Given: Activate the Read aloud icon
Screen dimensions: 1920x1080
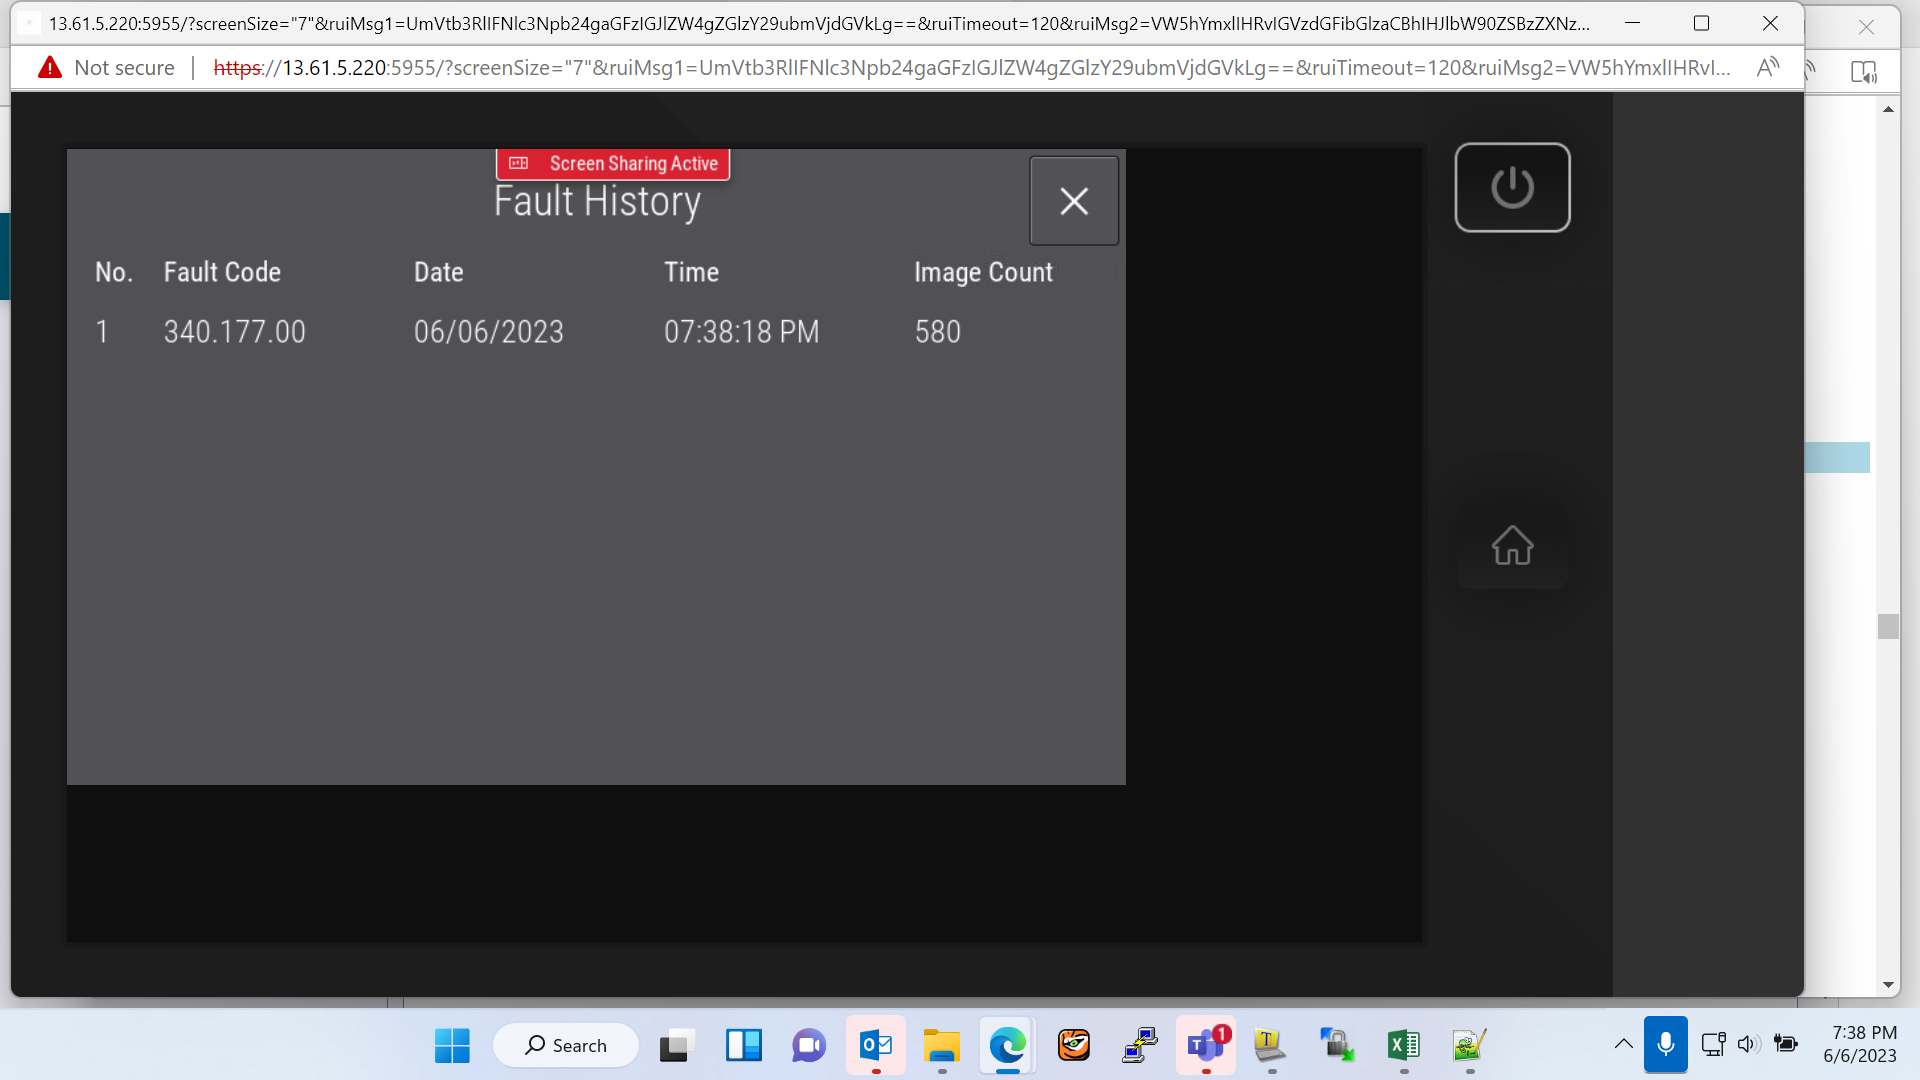Looking at the screenshot, I should (x=1768, y=68).
